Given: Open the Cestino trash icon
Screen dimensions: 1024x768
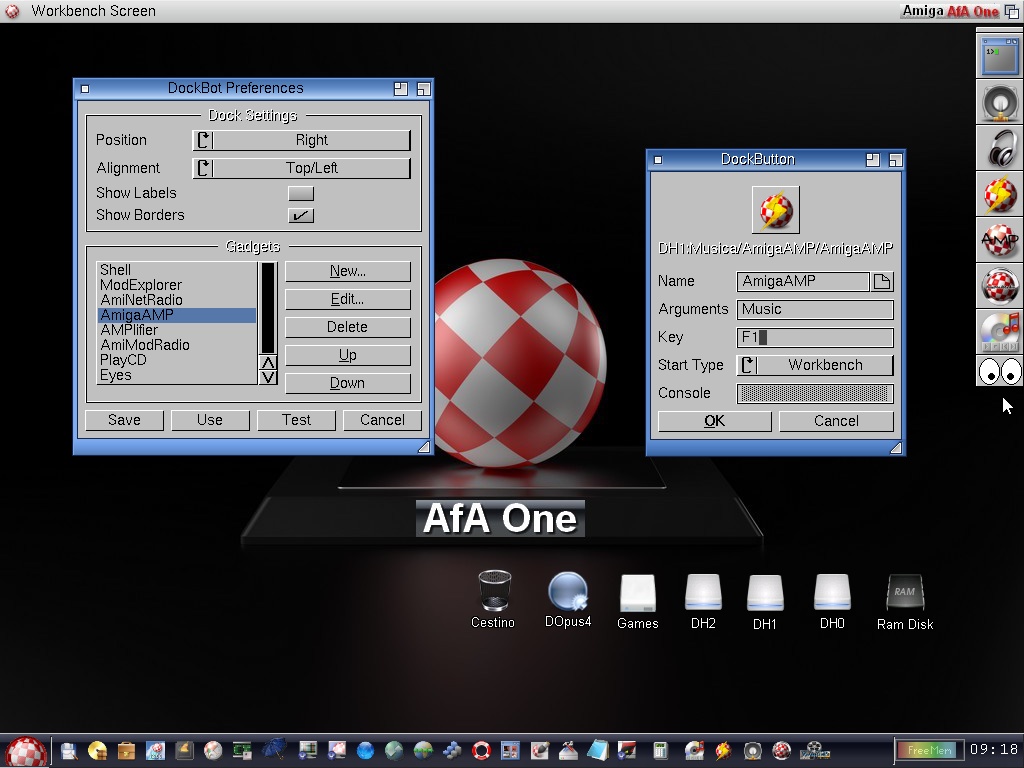Looking at the screenshot, I should click(x=494, y=591).
